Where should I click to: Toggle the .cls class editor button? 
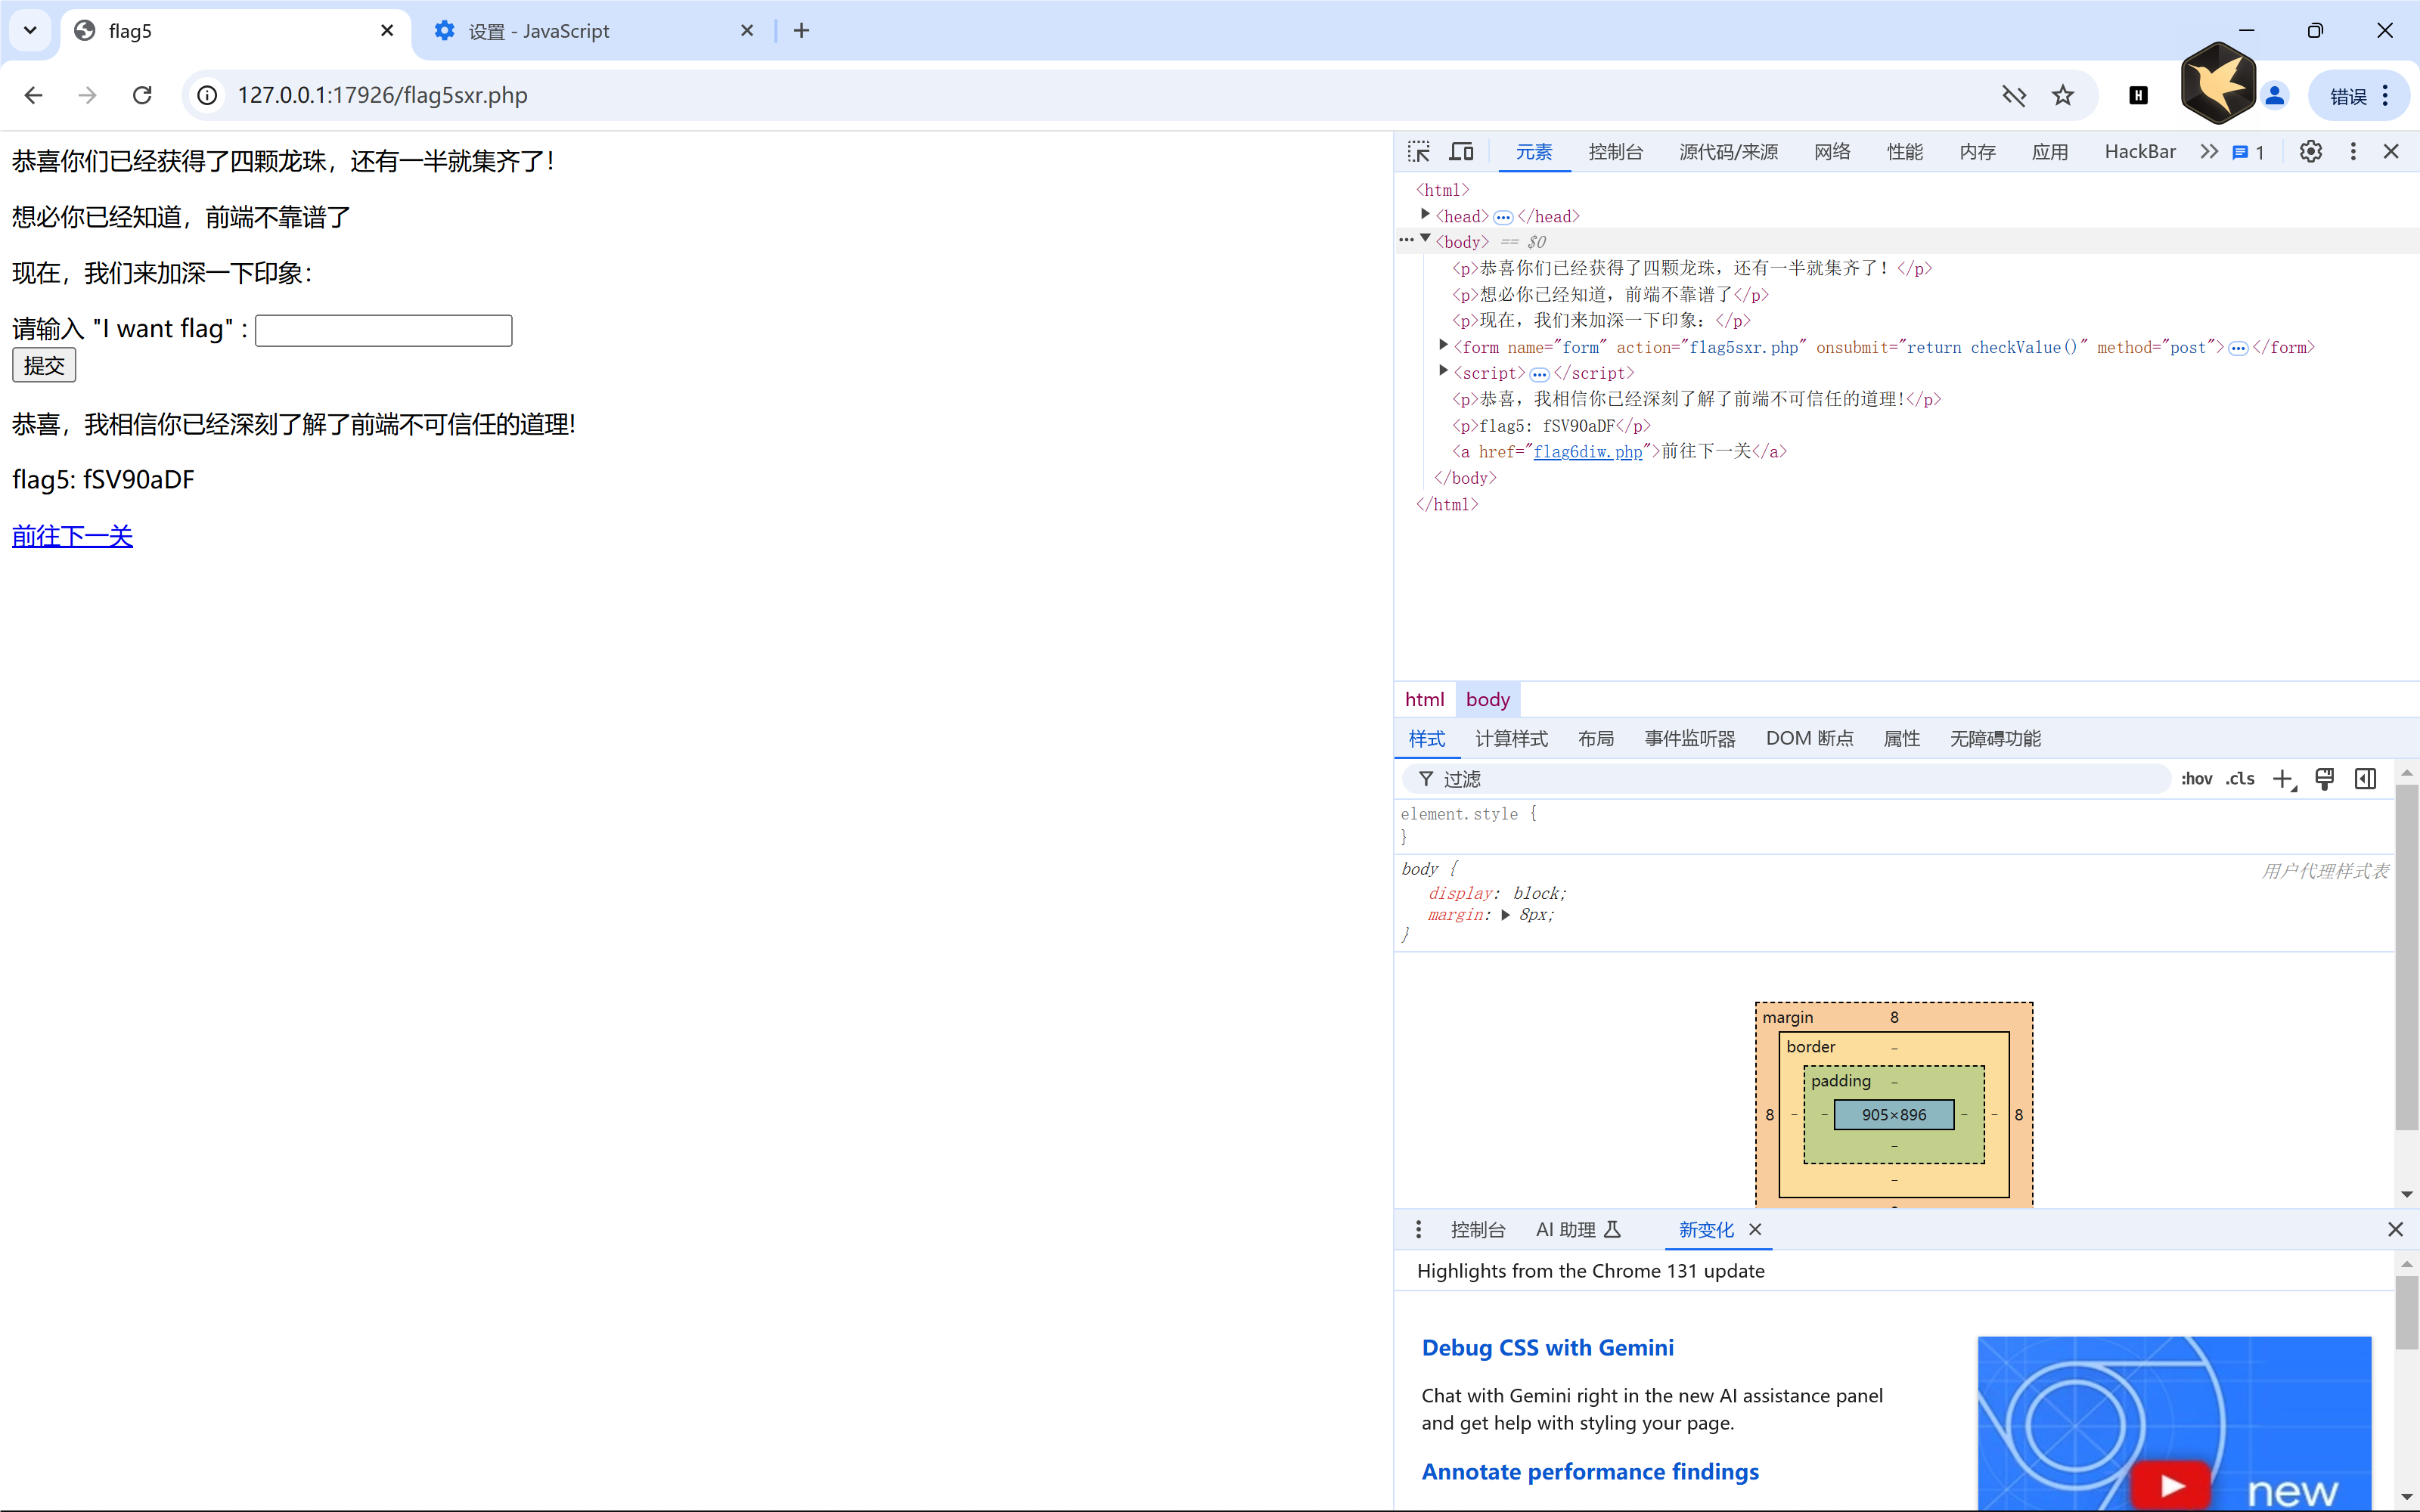[x=2240, y=779]
